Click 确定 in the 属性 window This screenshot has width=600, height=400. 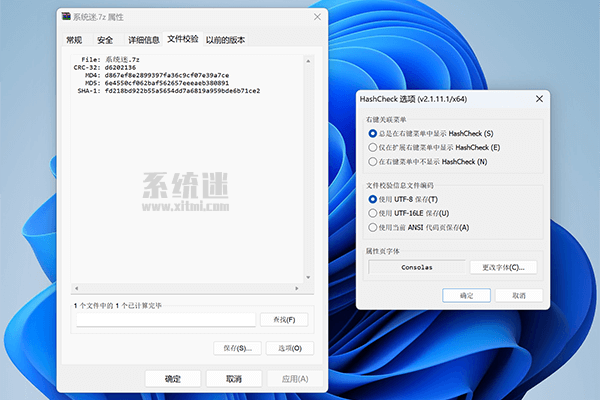[x=173, y=379]
